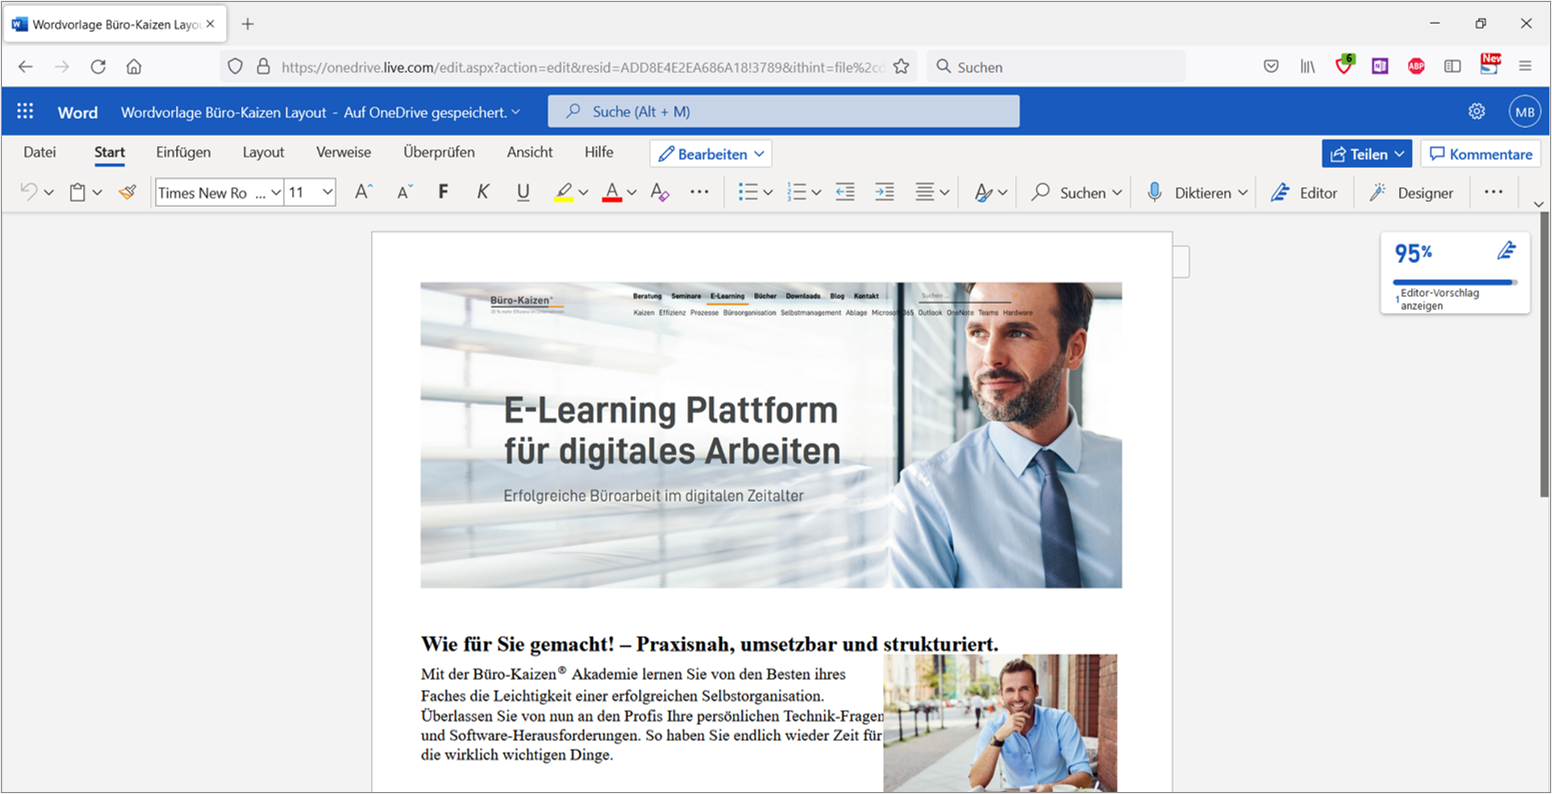Image resolution: width=1552 pixels, height=794 pixels.
Task: Open Word settings gear
Action: click(x=1477, y=112)
